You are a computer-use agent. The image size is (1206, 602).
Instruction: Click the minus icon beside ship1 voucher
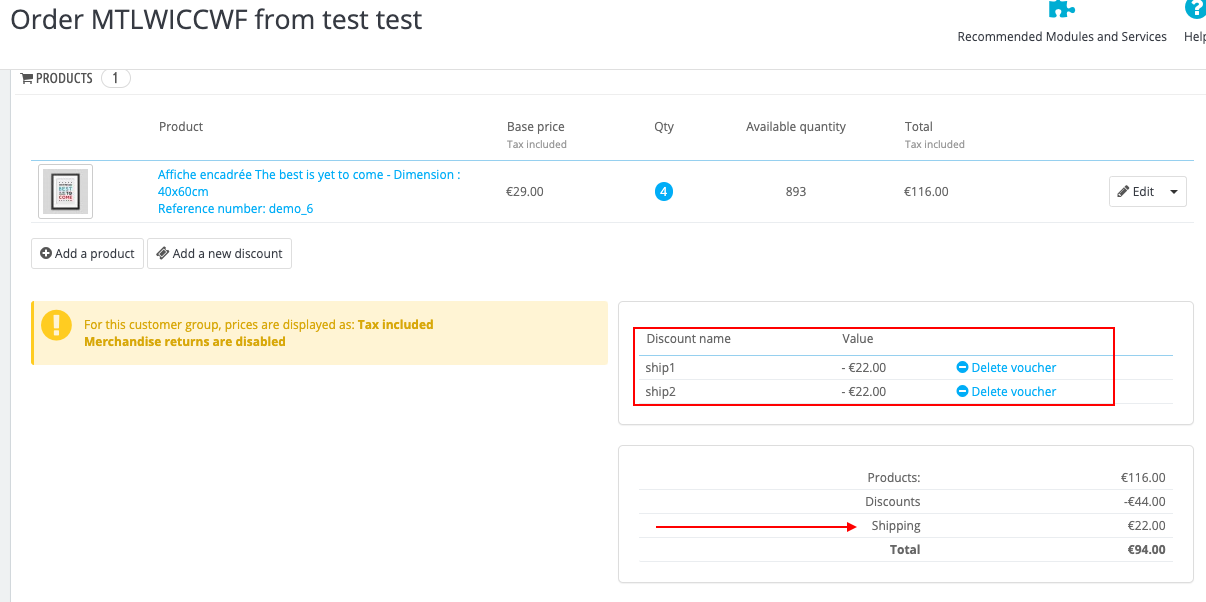962,367
